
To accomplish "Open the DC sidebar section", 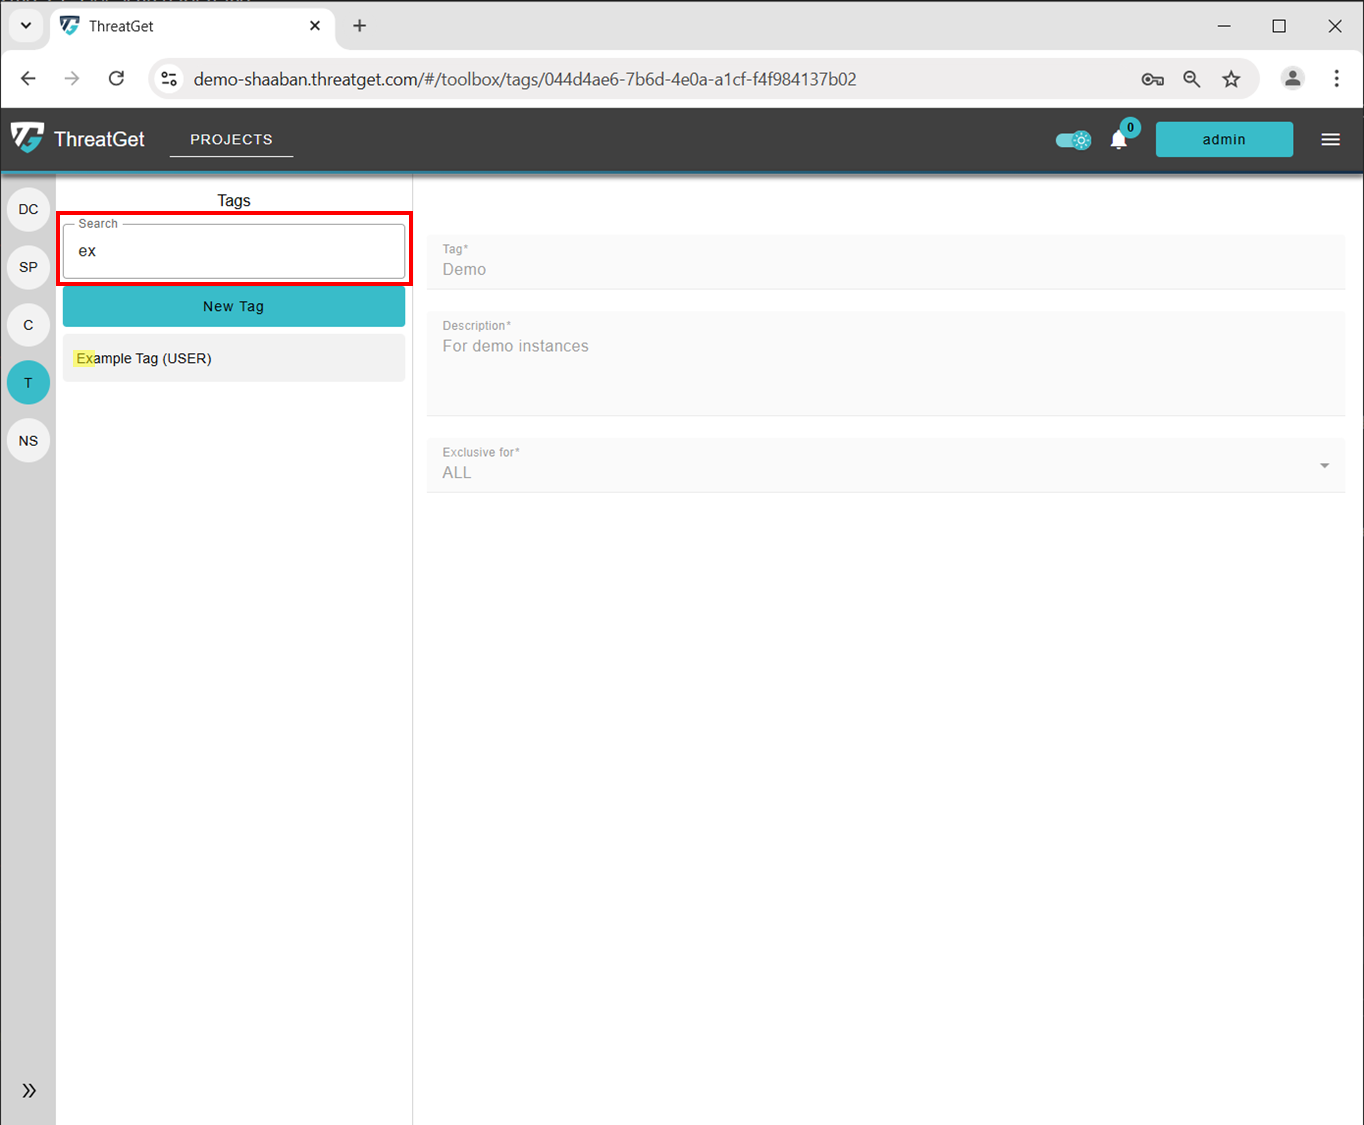I will click(28, 209).
